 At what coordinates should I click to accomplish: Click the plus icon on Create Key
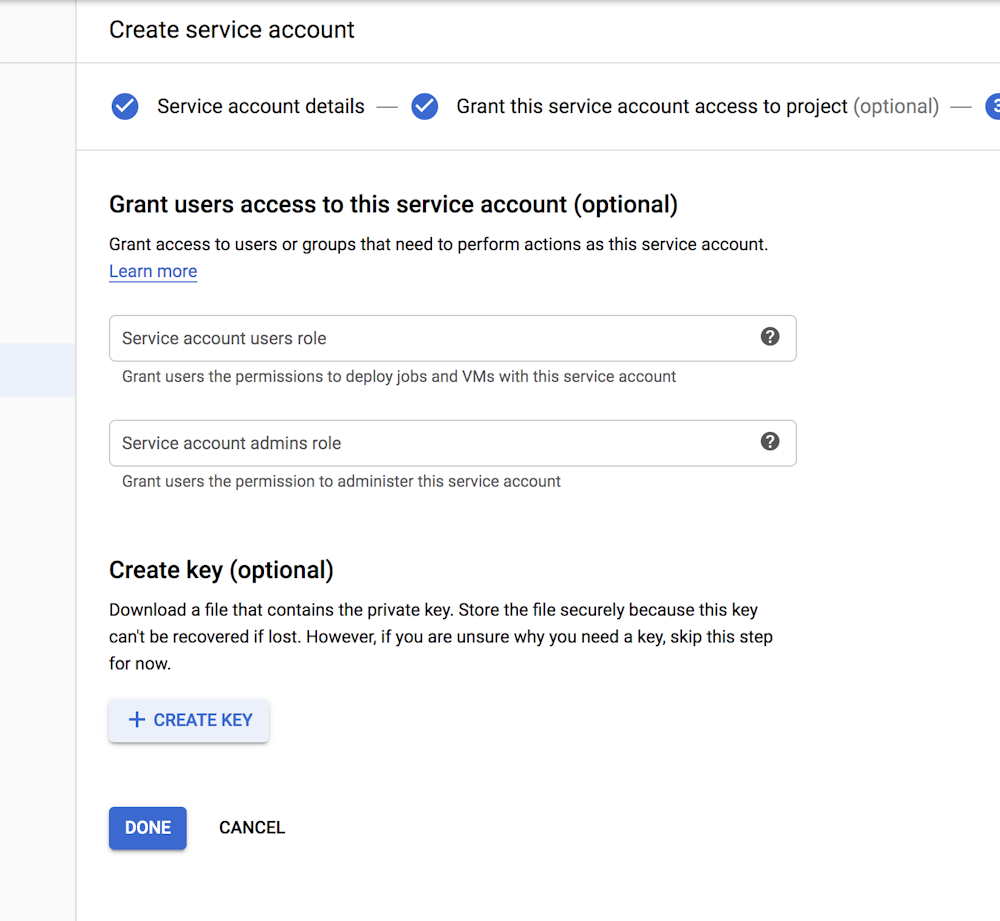coord(136,720)
